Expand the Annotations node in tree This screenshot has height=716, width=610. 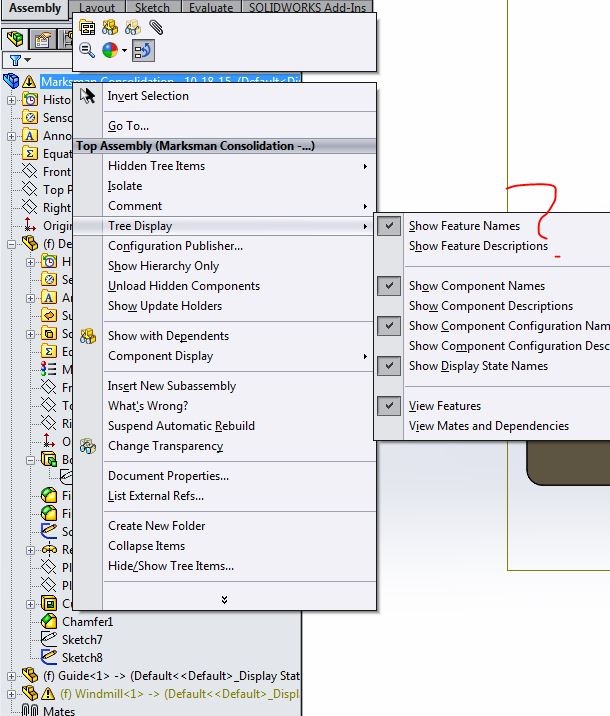pos(11,136)
